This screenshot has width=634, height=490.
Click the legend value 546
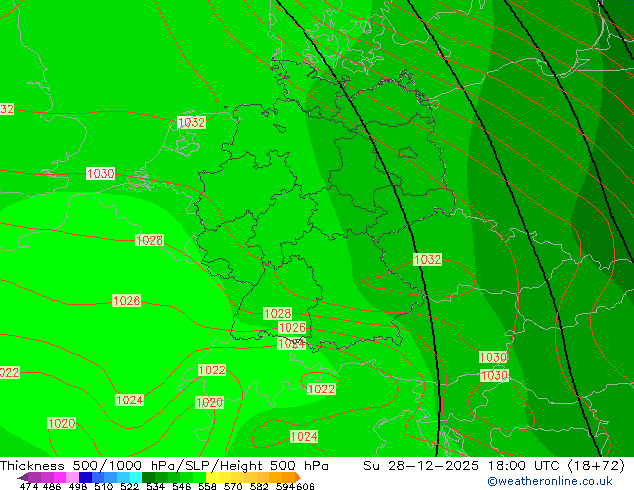[182, 486]
